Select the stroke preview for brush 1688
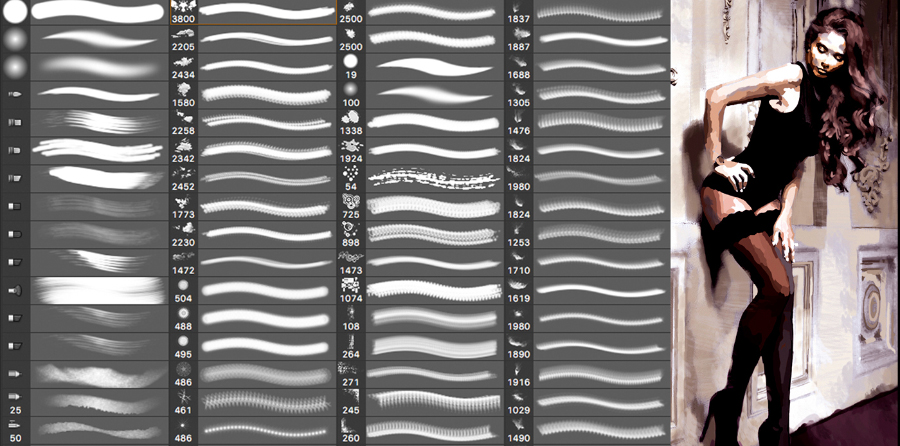Viewport: 900px width, 446px height. pyautogui.click(x=602, y=68)
